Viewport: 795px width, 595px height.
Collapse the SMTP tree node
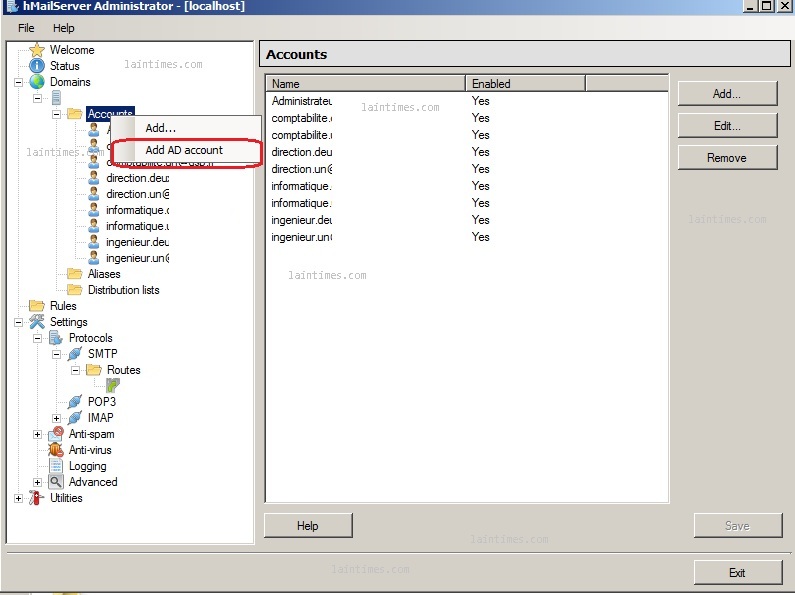[x=56, y=354]
